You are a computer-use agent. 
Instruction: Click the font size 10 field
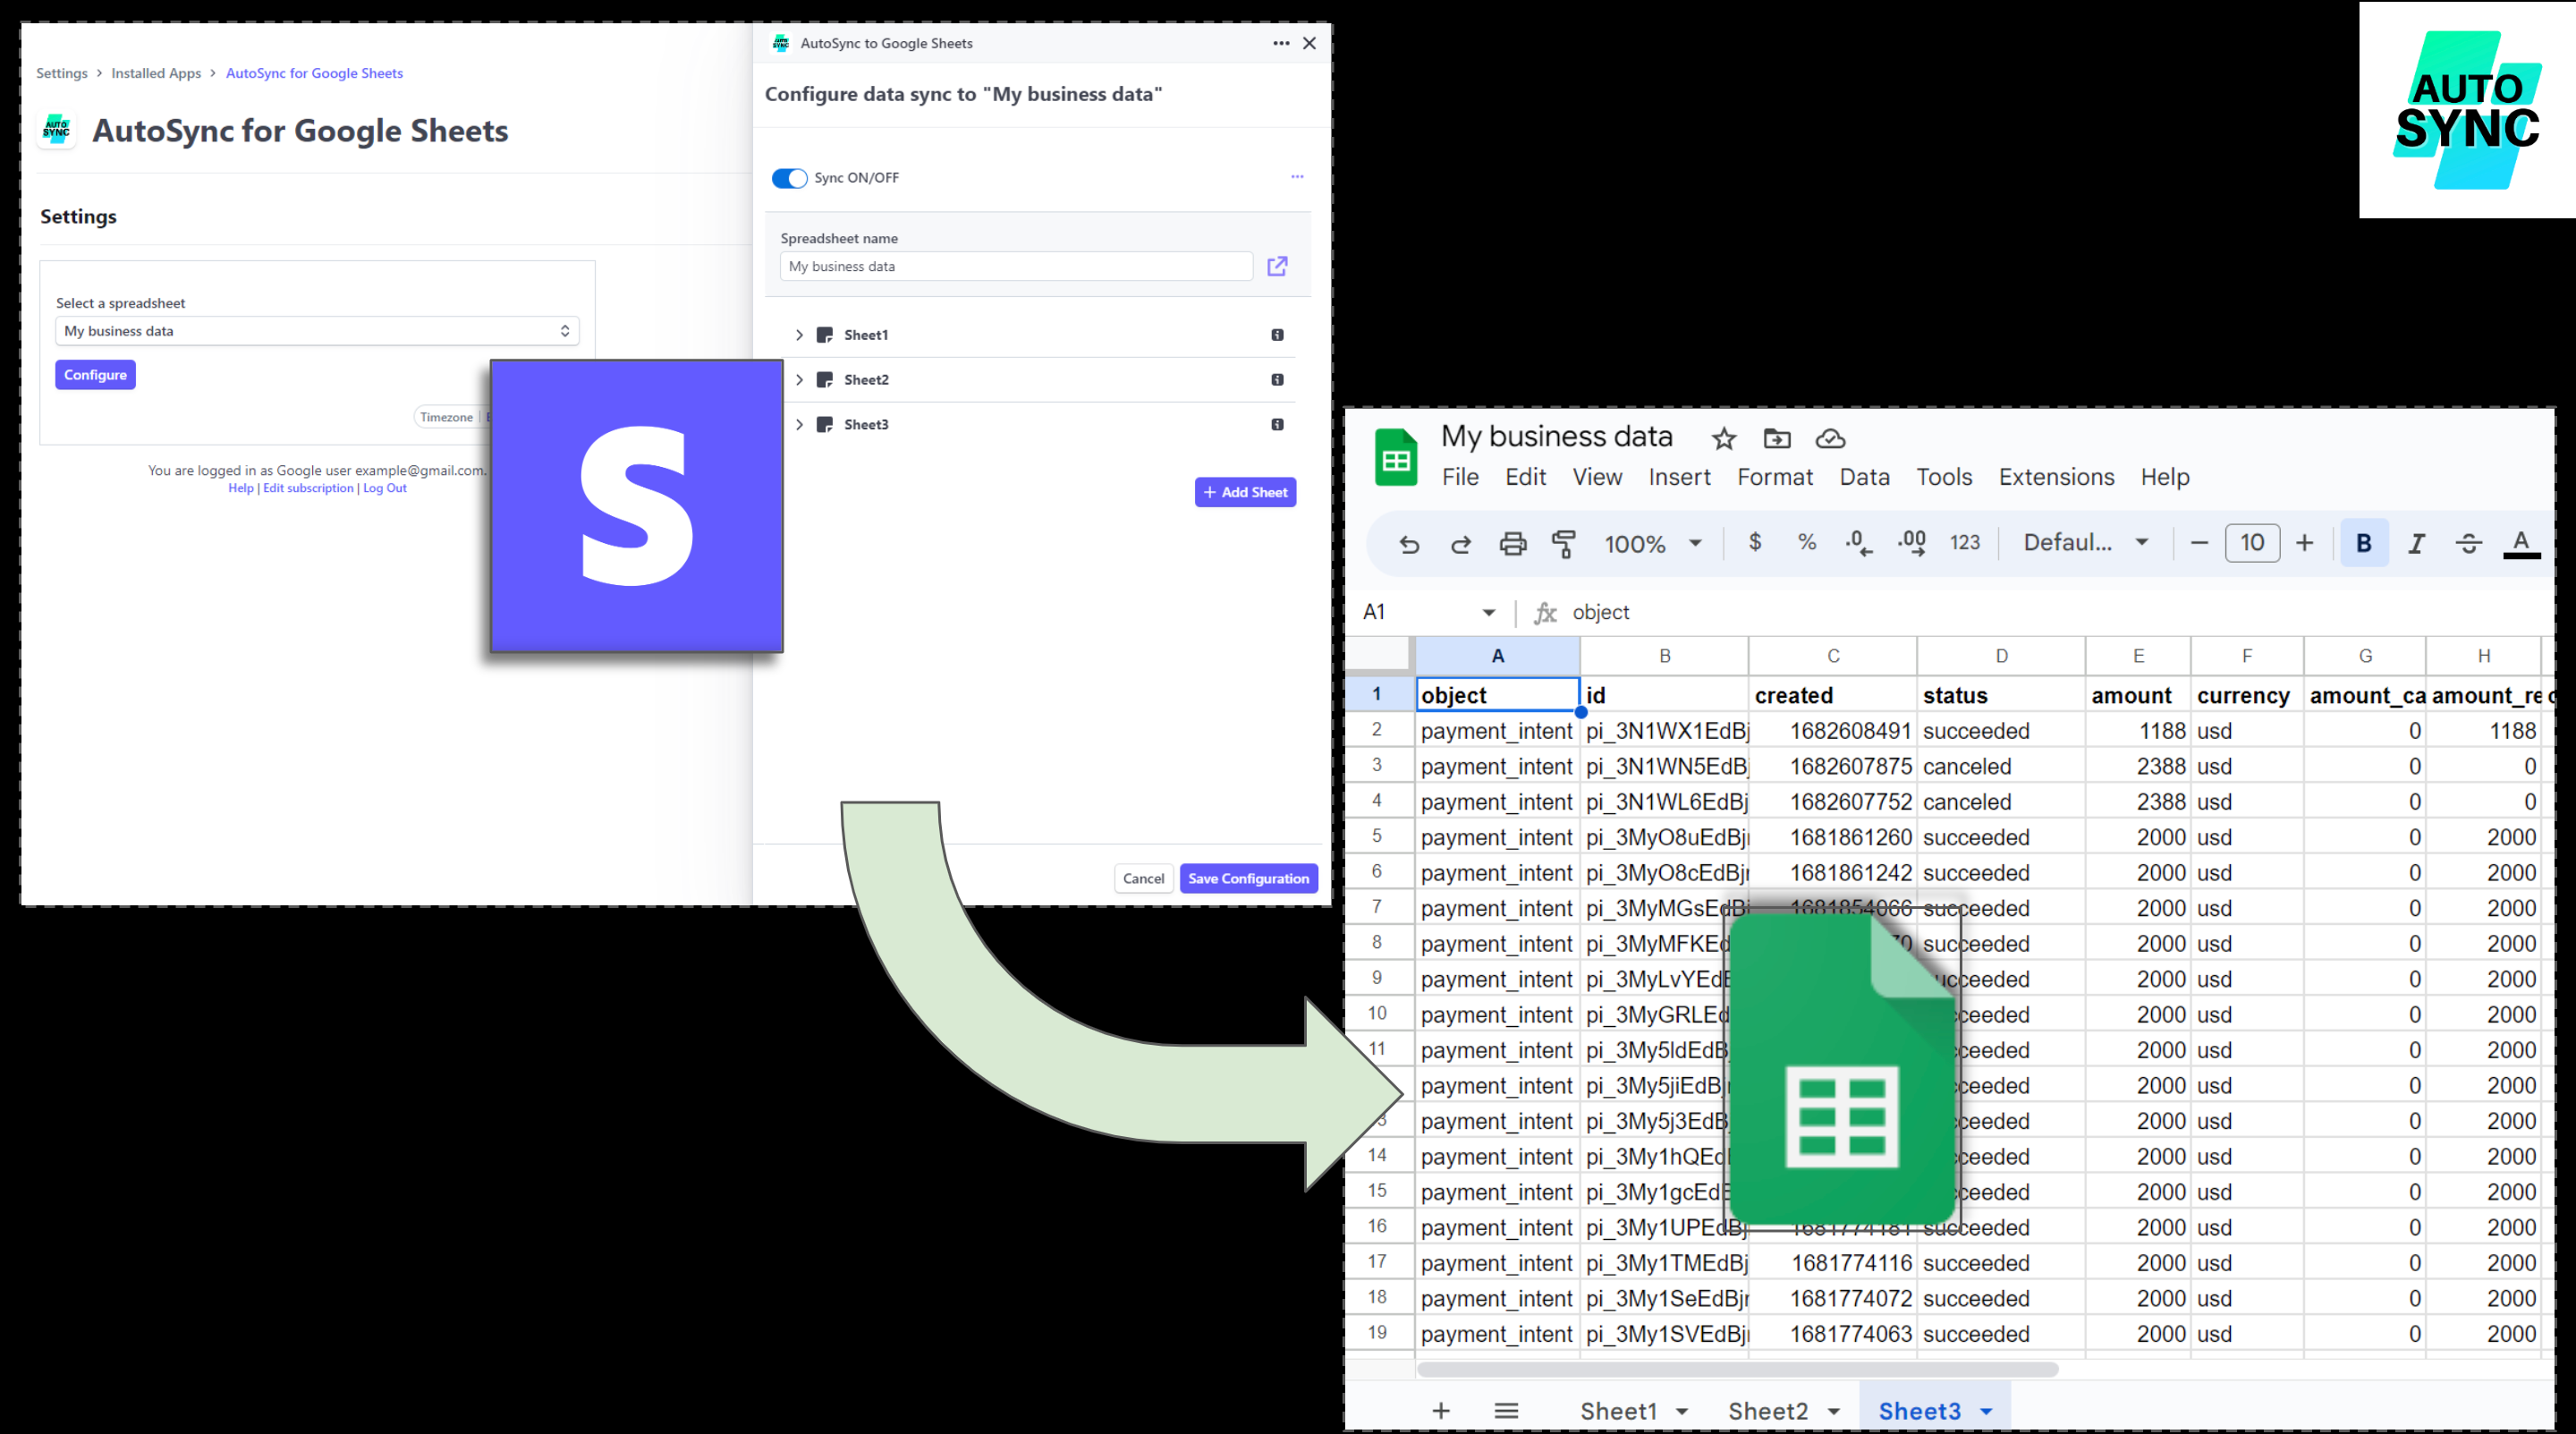tap(2252, 543)
